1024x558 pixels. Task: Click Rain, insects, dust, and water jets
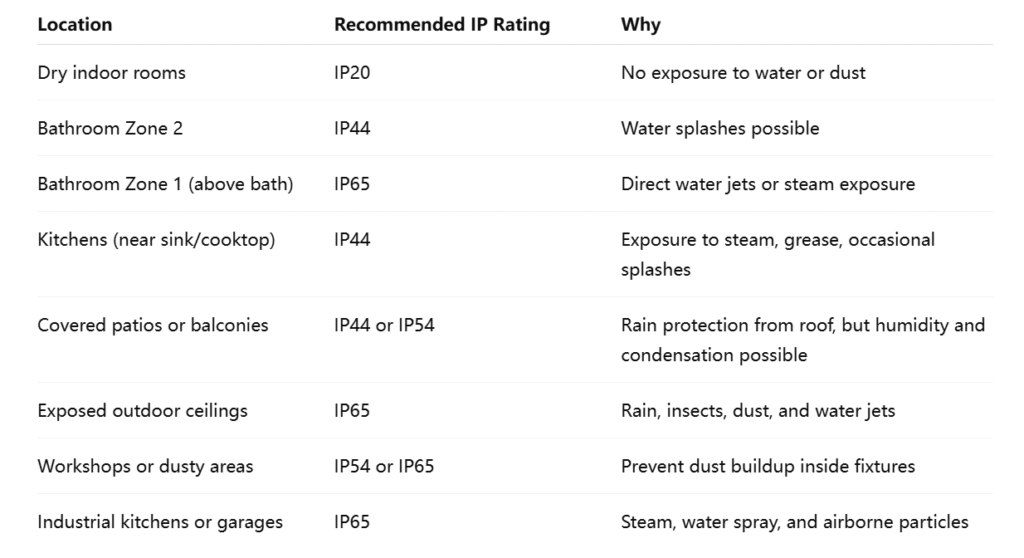[x=758, y=411]
